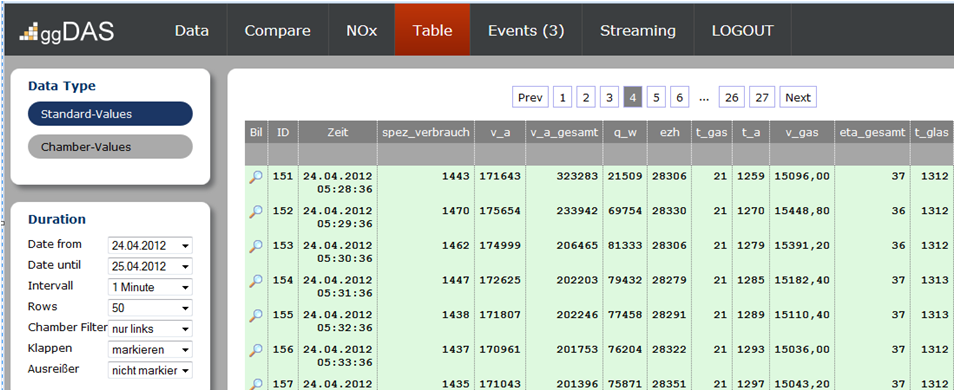Expand Chamber Filter dropdown nur links
This screenshot has height=391, width=955.
point(150,328)
